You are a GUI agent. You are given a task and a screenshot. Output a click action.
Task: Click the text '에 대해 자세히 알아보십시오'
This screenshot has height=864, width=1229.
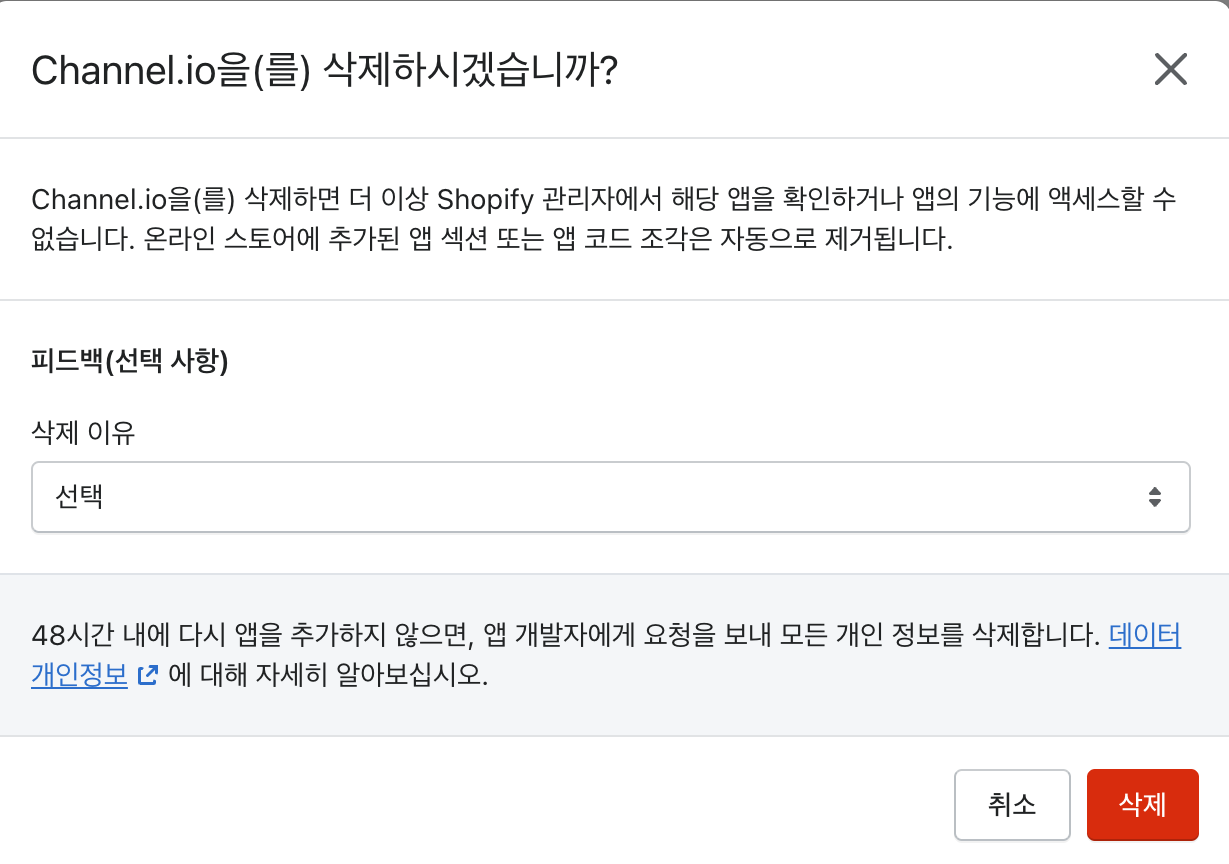click(x=328, y=676)
